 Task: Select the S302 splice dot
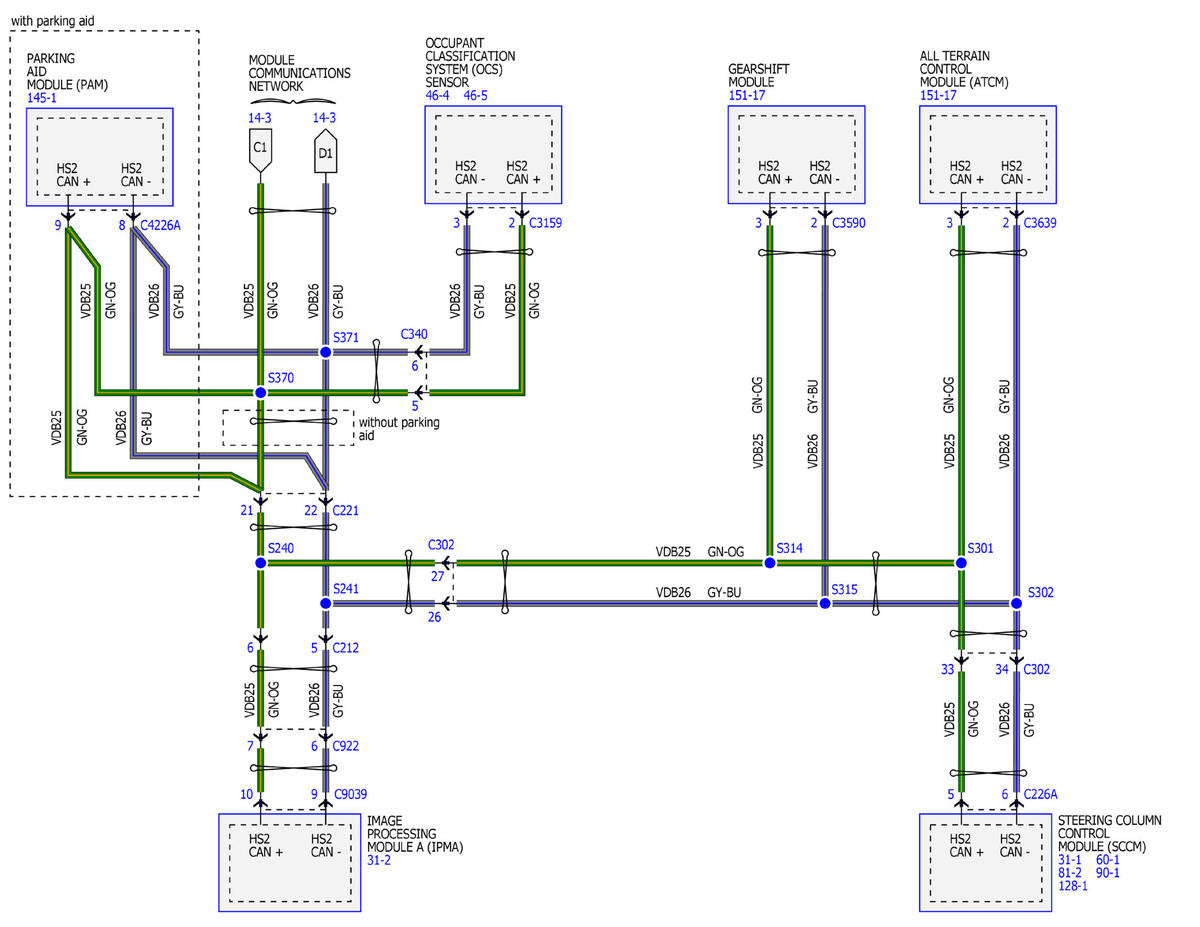(1017, 604)
